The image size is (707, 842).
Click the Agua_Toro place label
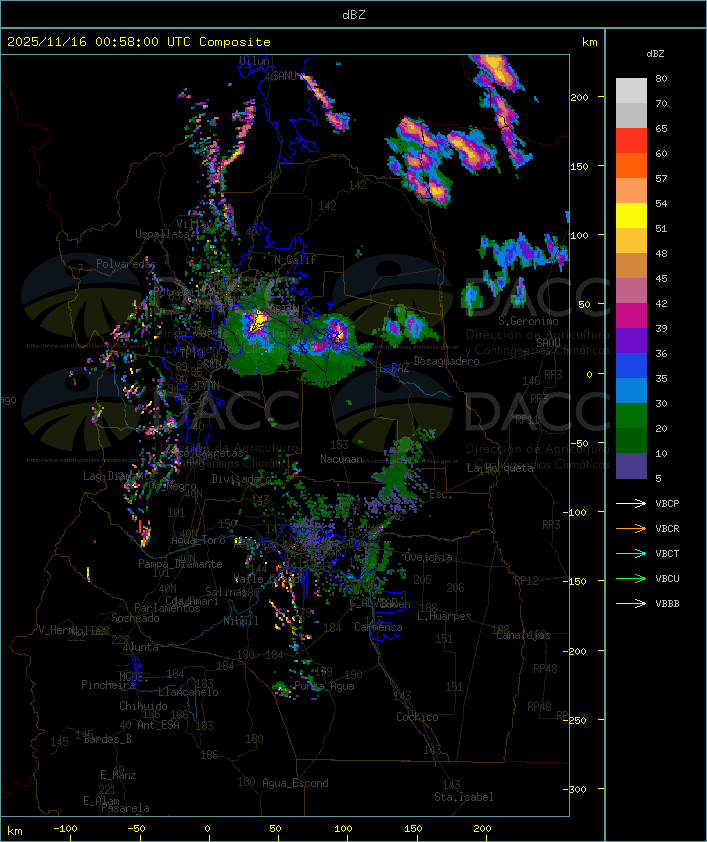tap(199, 540)
